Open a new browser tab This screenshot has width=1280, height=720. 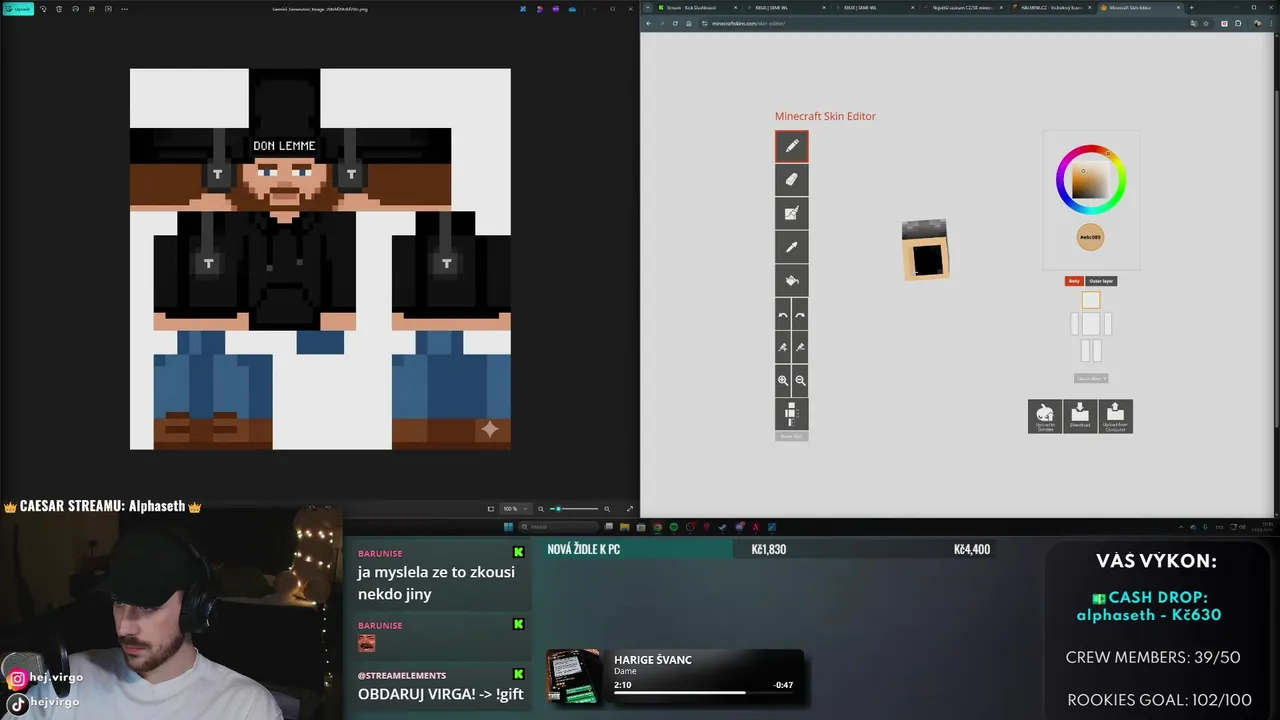point(1191,7)
